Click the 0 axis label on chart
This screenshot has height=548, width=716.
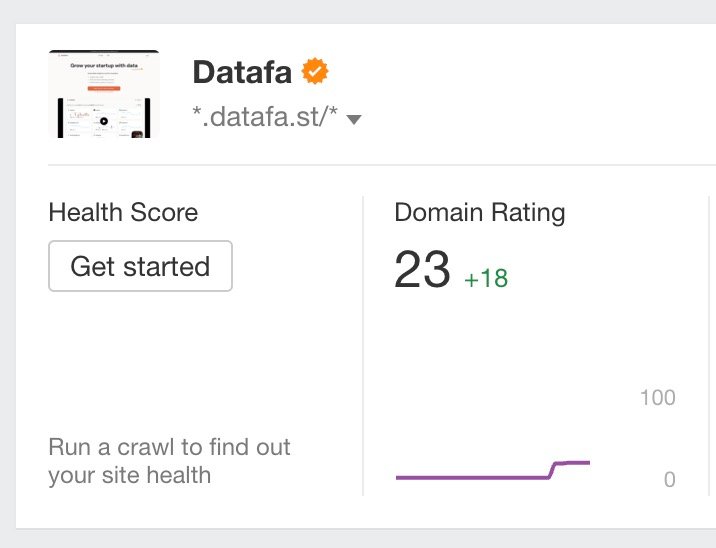(x=669, y=479)
